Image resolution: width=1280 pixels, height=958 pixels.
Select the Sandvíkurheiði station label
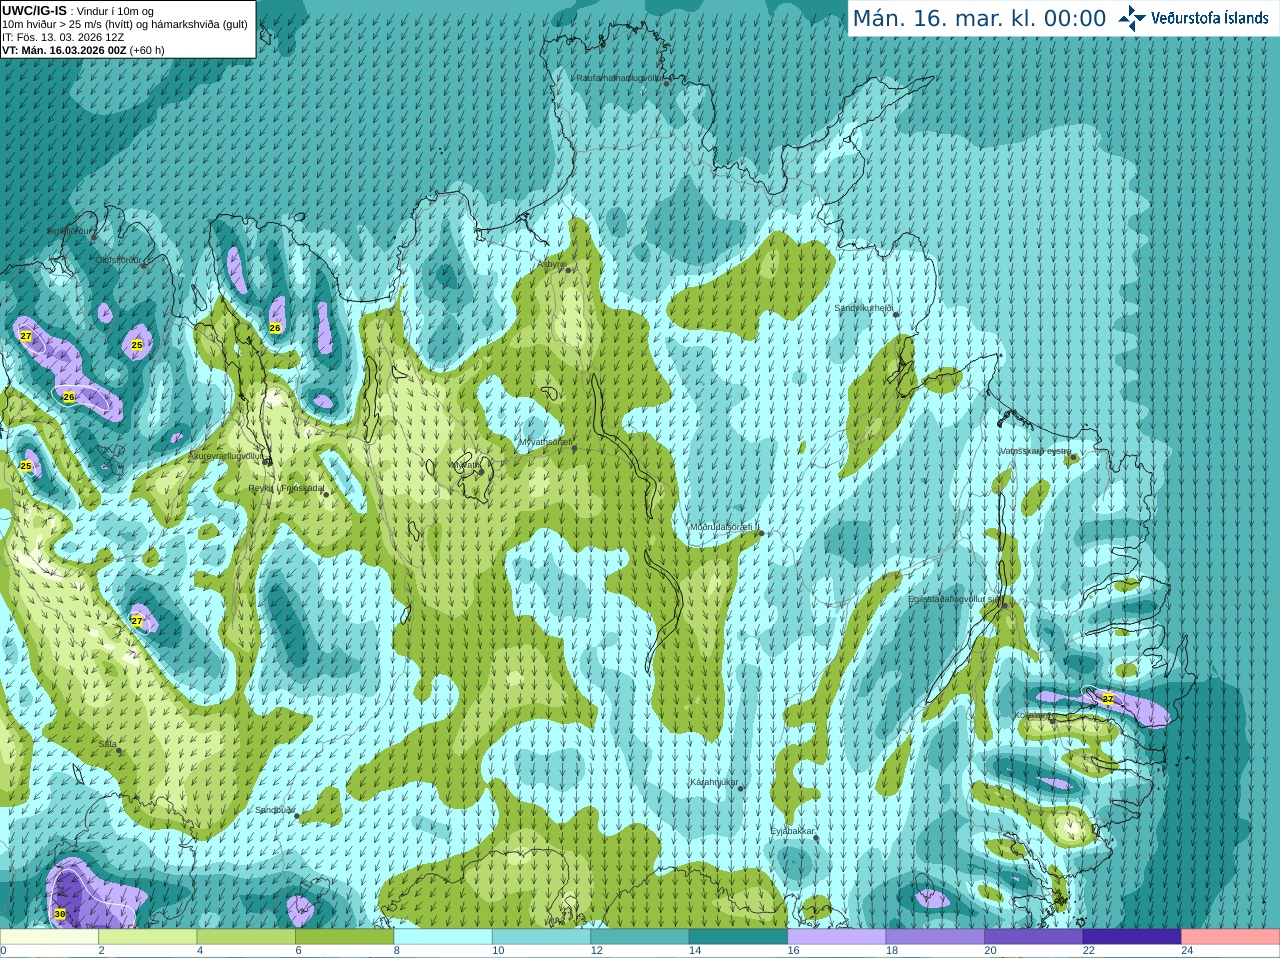pos(864,308)
